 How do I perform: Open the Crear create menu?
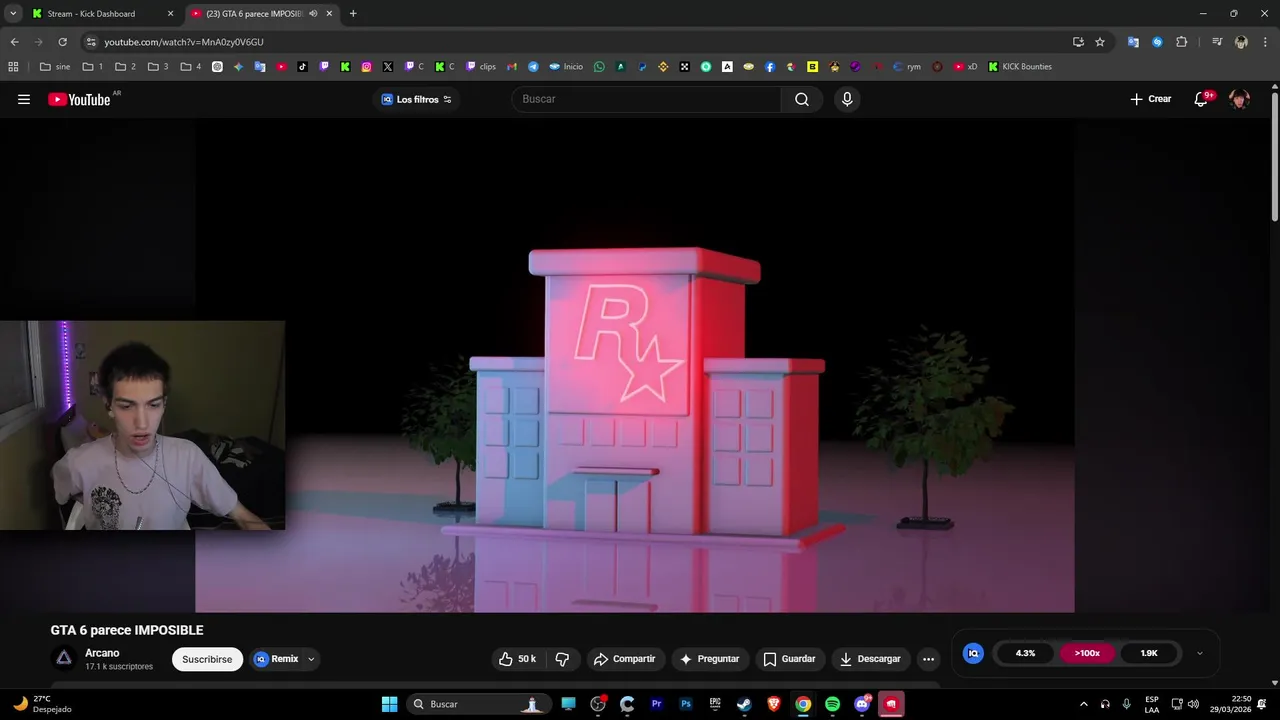[1151, 99]
